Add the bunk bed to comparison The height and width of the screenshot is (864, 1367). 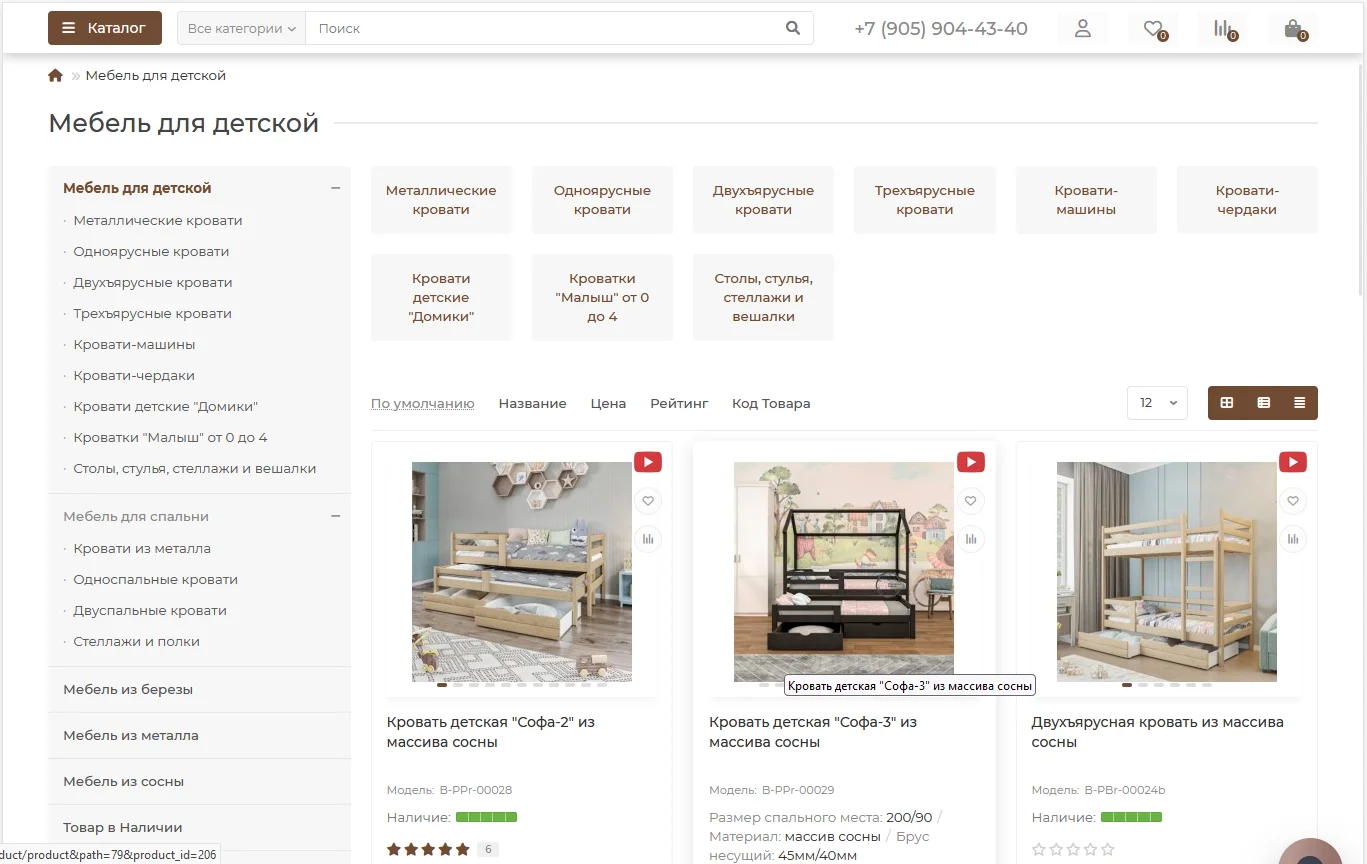click(1293, 539)
